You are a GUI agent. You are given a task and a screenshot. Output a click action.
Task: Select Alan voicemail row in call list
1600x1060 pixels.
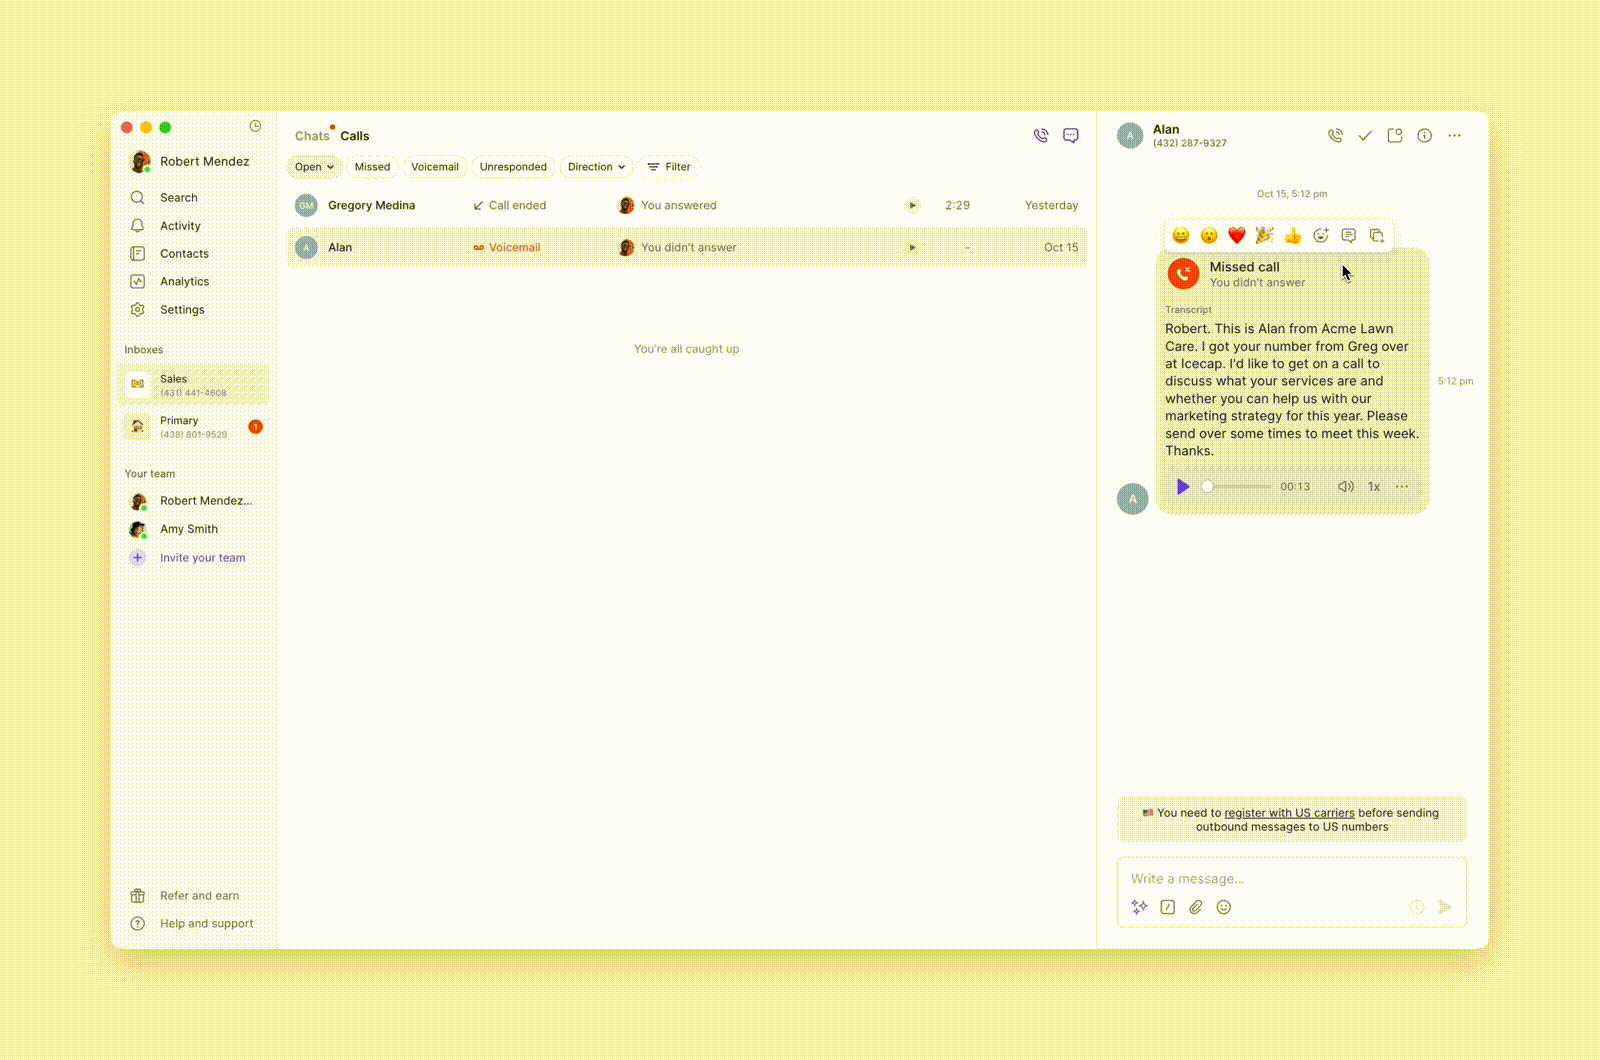pos(687,248)
